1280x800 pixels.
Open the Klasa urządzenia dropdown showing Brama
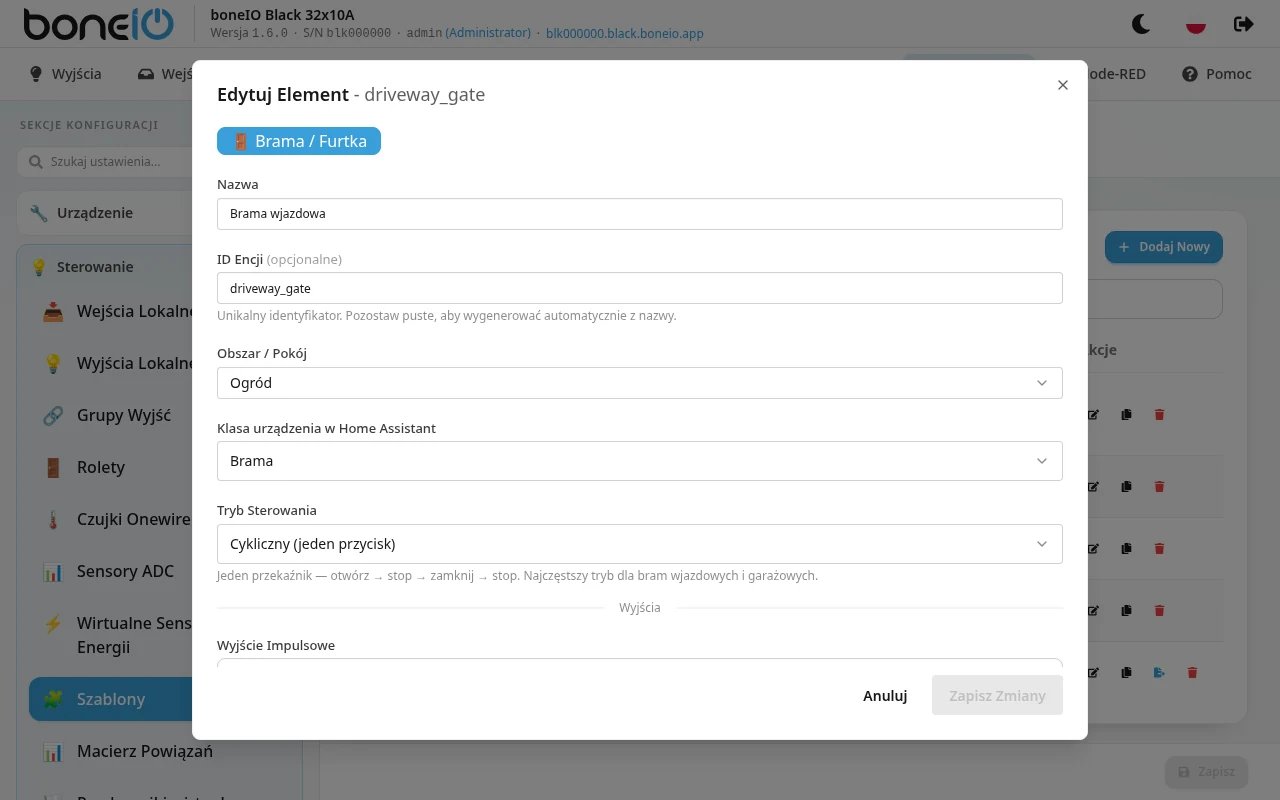tap(640, 461)
